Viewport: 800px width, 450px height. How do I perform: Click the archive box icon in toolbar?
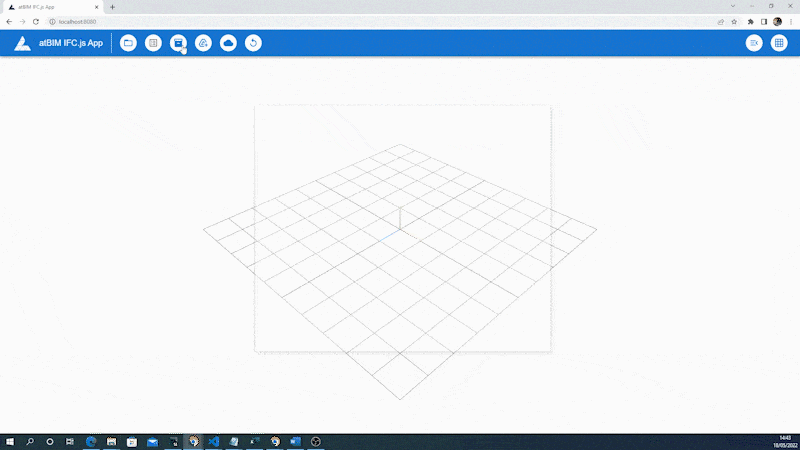[x=178, y=43]
